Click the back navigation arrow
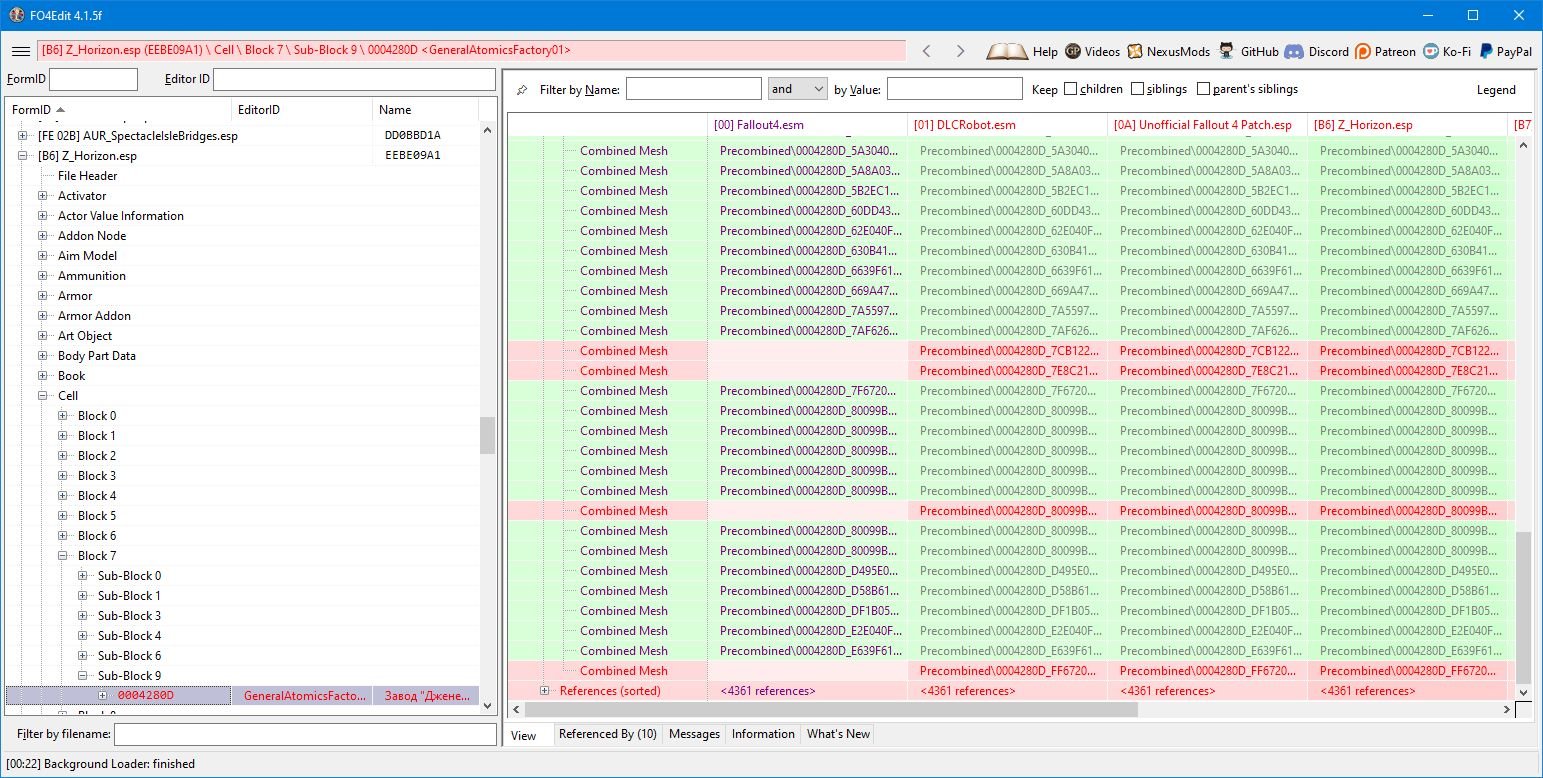1543x778 pixels. click(927, 51)
